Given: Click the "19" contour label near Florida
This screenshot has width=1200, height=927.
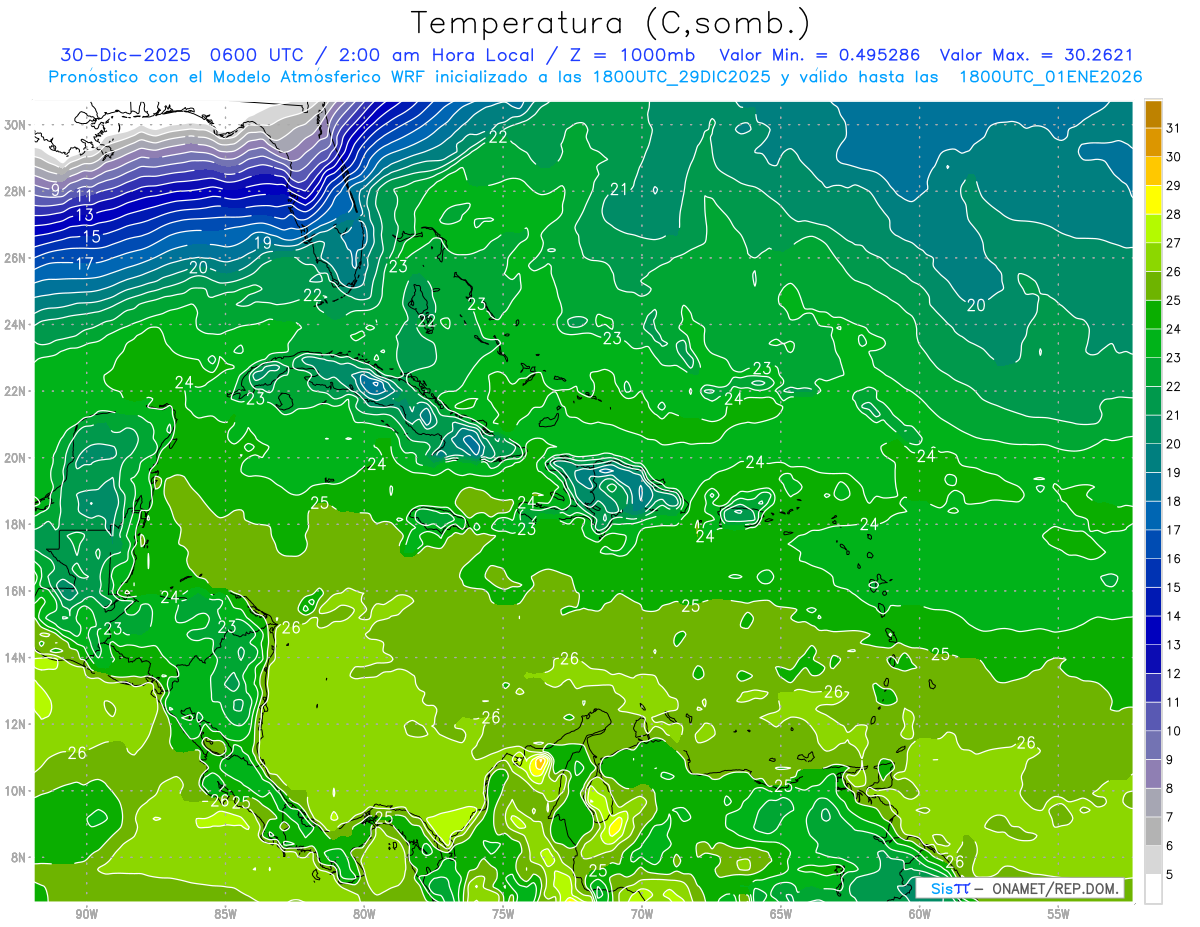Looking at the screenshot, I should [263, 243].
